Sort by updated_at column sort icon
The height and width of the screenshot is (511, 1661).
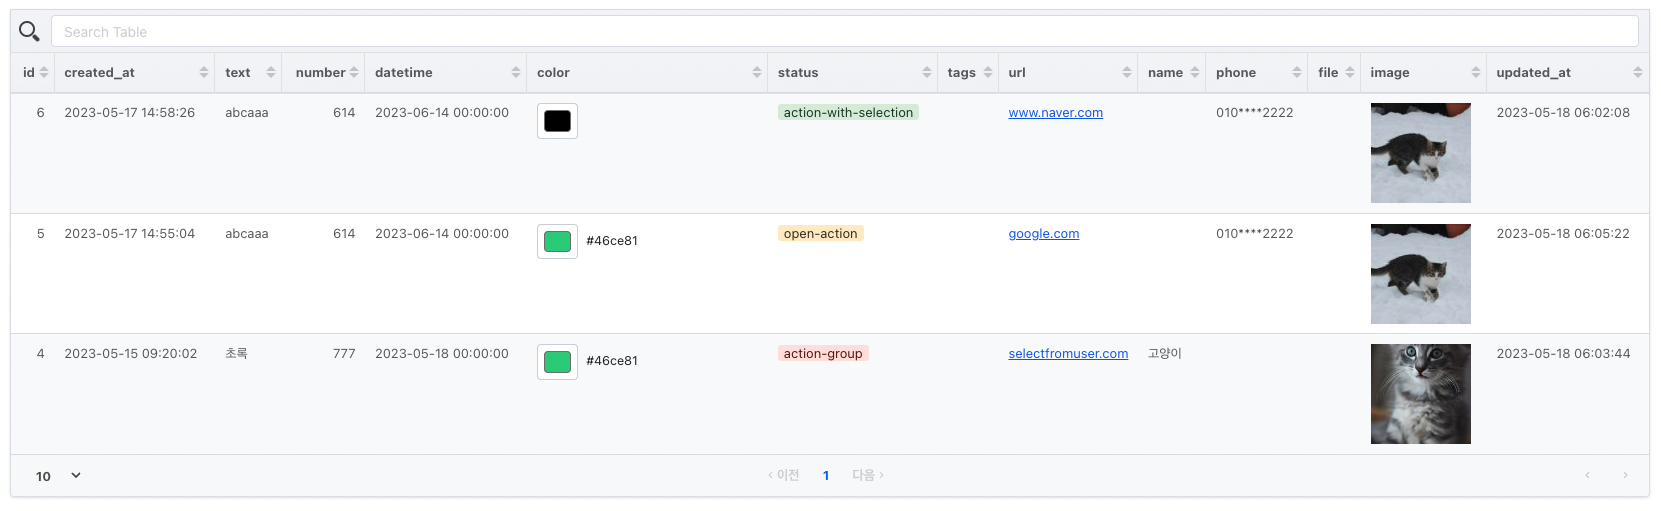[1638, 73]
